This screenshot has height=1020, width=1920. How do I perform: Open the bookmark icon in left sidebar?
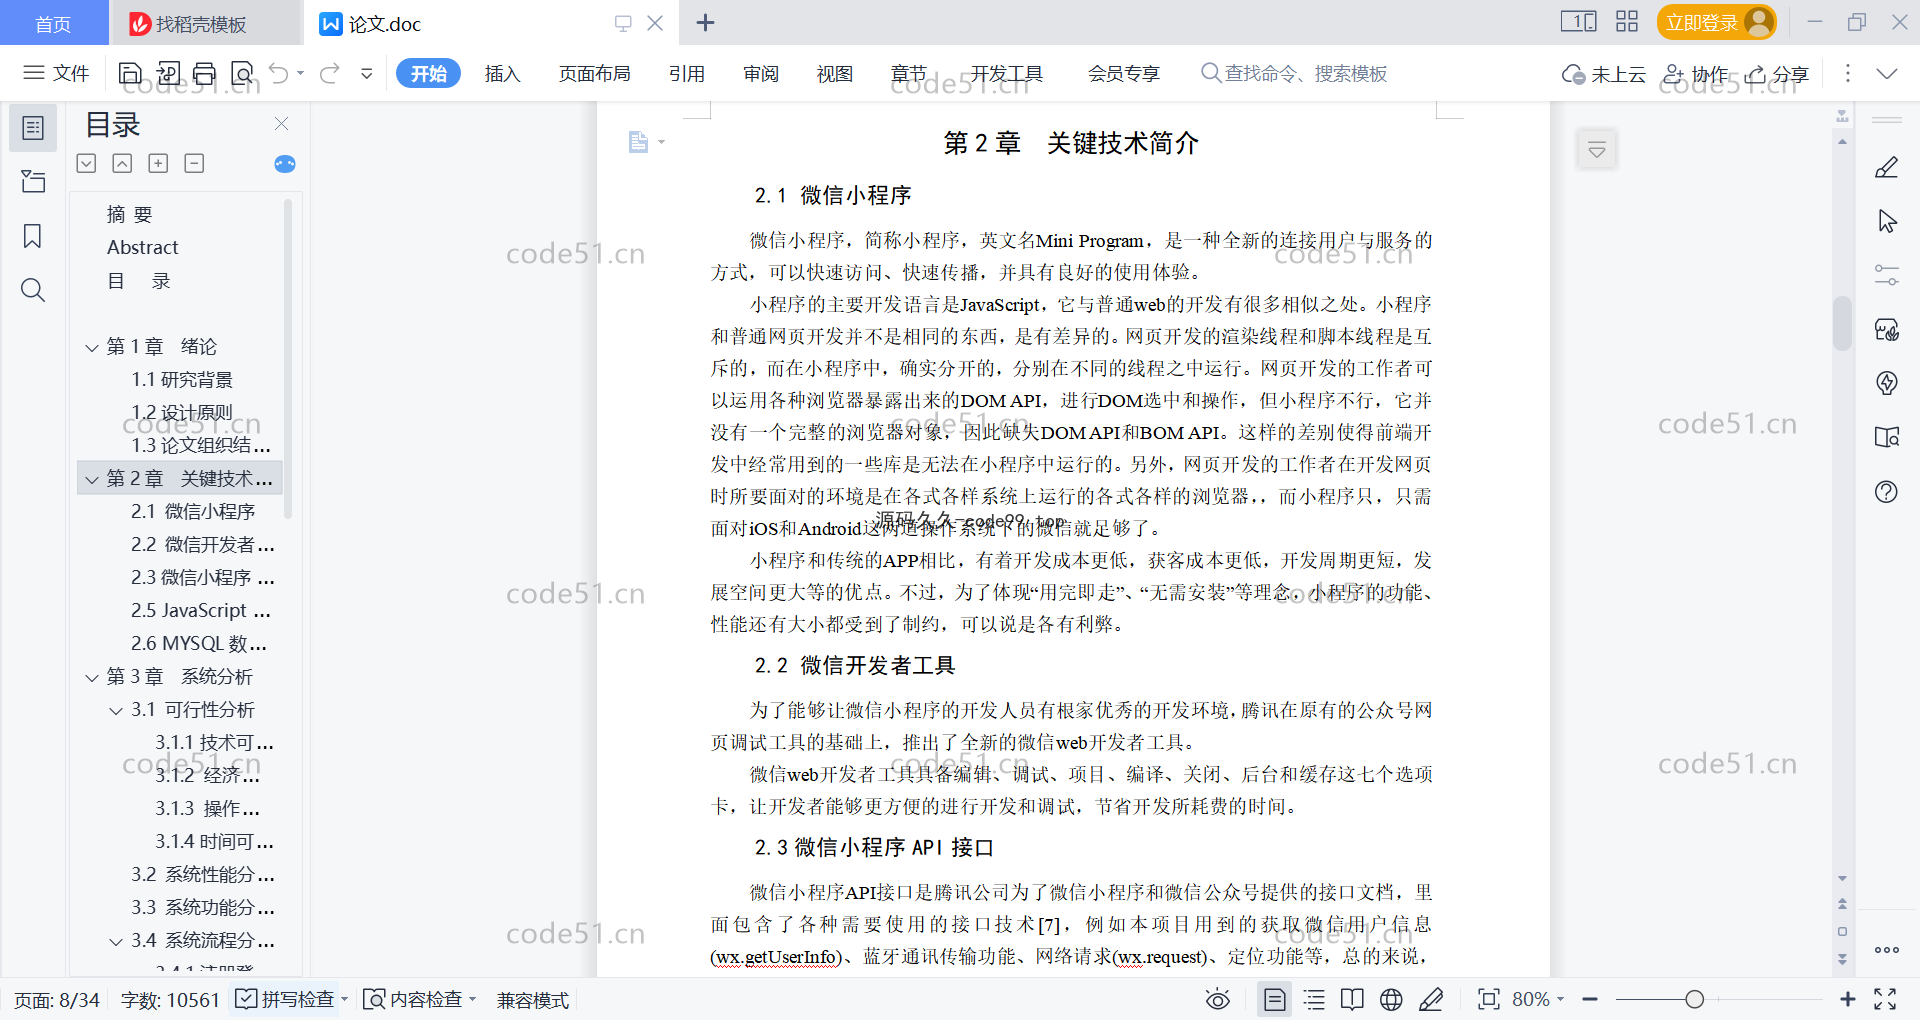(x=33, y=236)
